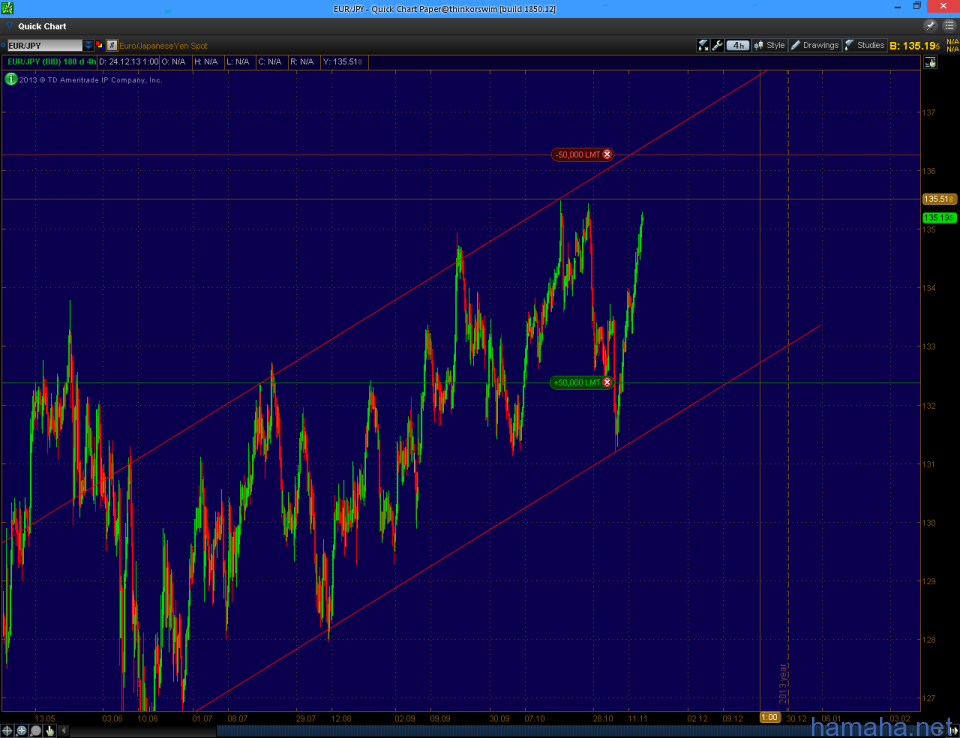Open the Studies button
Image resolution: width=960 pixels, height=738 pixels.
point(865,45)
